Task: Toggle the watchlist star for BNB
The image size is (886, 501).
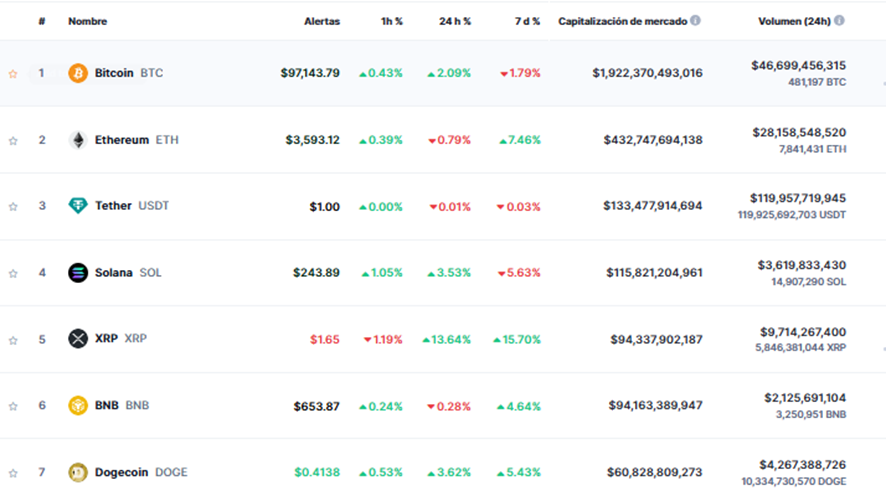Action: (13, 406)
